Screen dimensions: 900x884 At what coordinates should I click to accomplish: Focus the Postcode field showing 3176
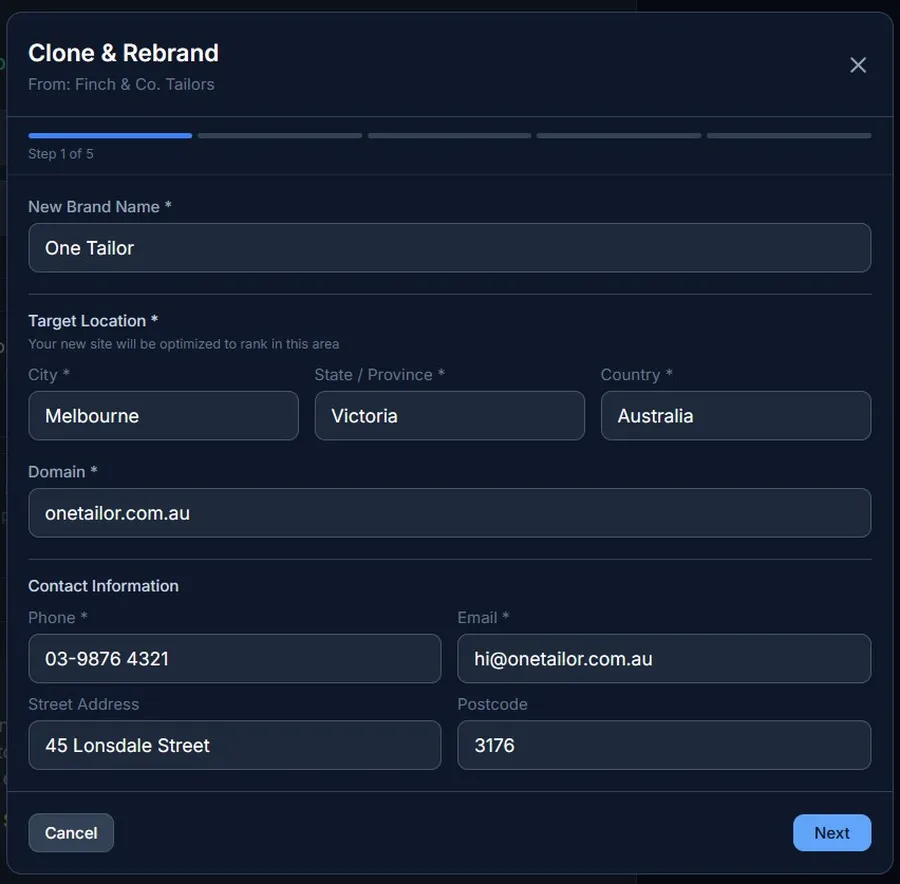(x=663, y=746)
